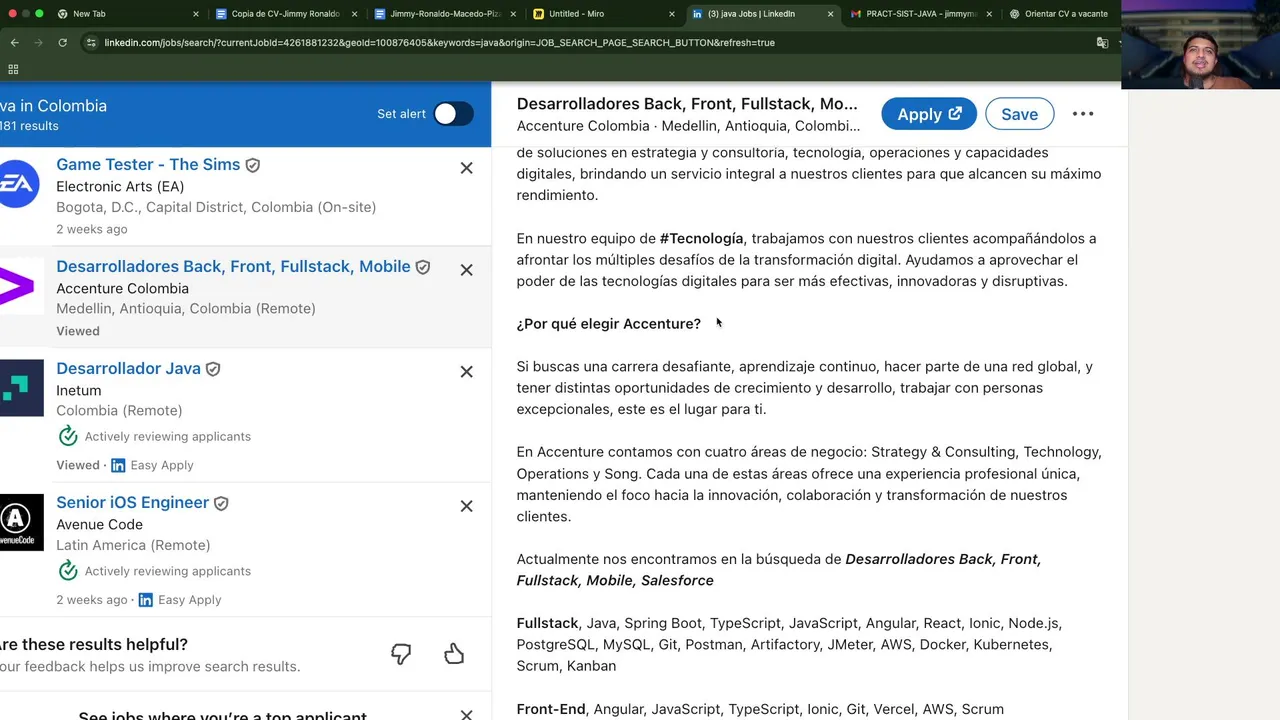The height and width of the screenshot is (720, 1280).
Task: Click thumbs down for results feedback
Action: (401, 654)
